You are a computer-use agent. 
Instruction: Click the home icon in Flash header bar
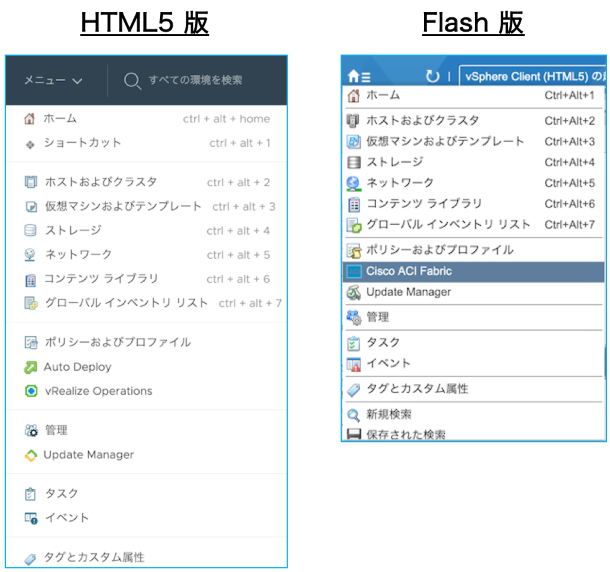pyautogui.click(x=353, y=76)
